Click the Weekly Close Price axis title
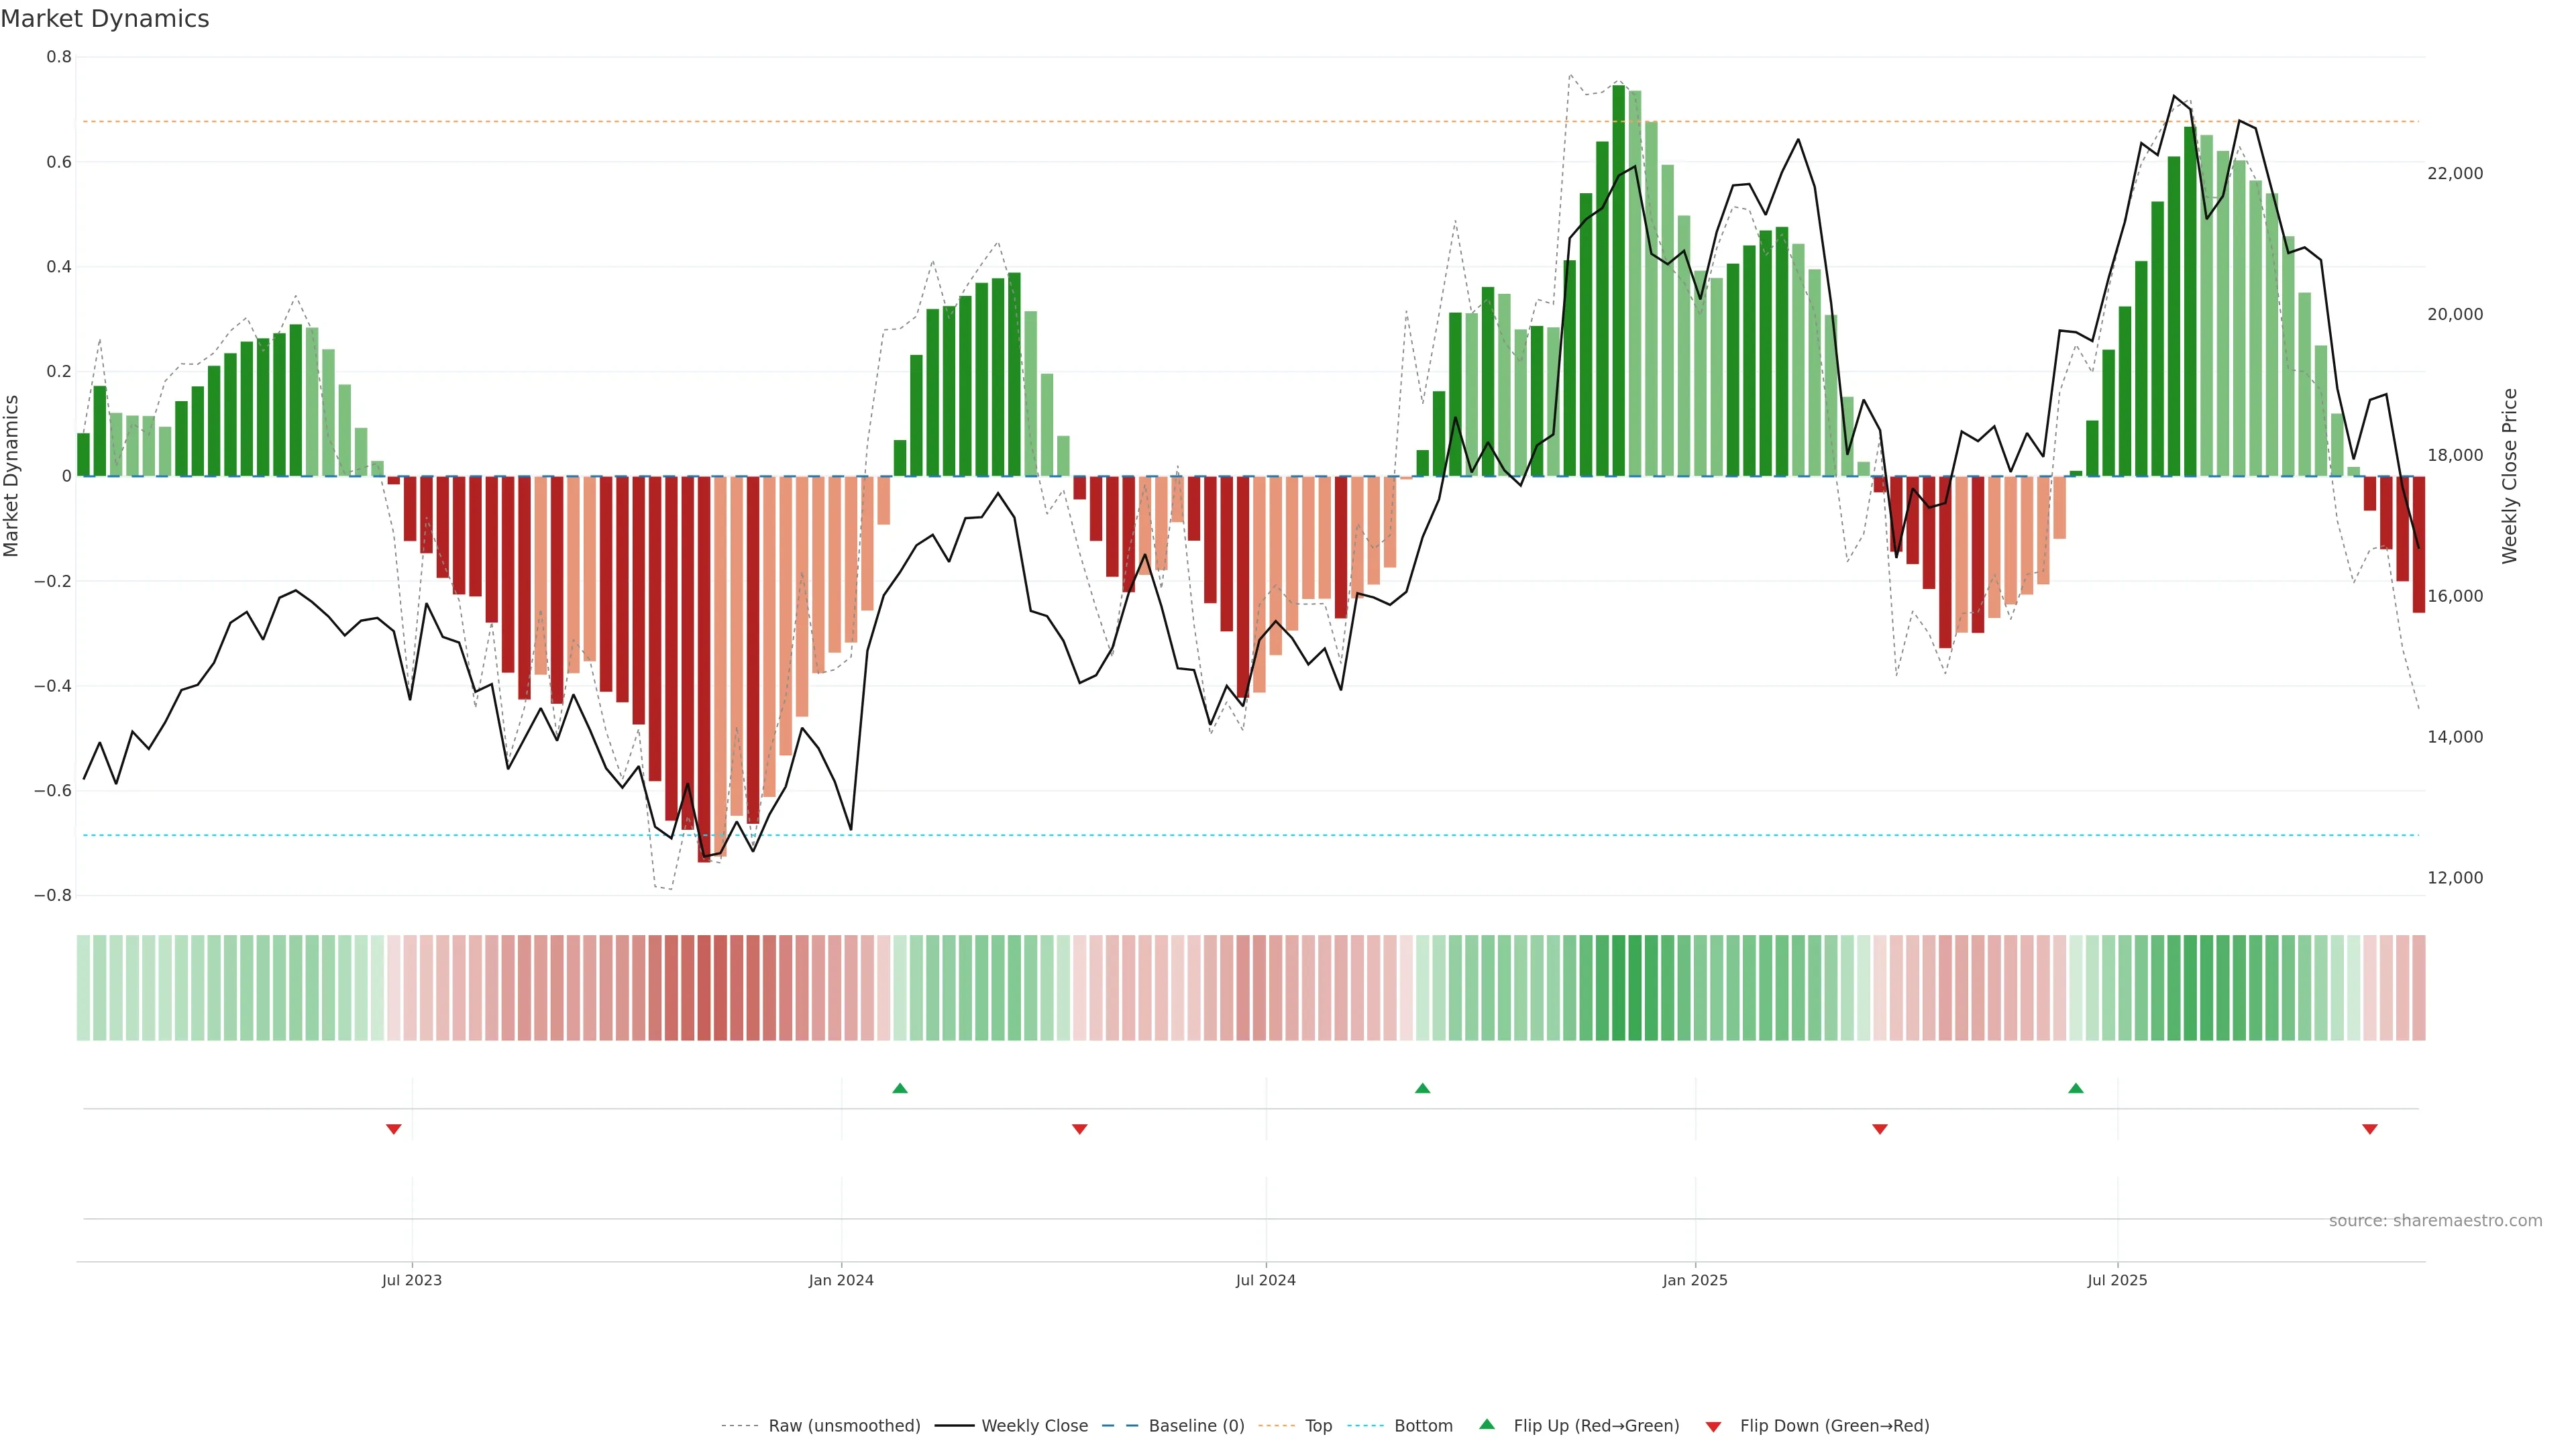Image resolution: width=2576 pixels, height=1449 pixels. click(2510, 476)
